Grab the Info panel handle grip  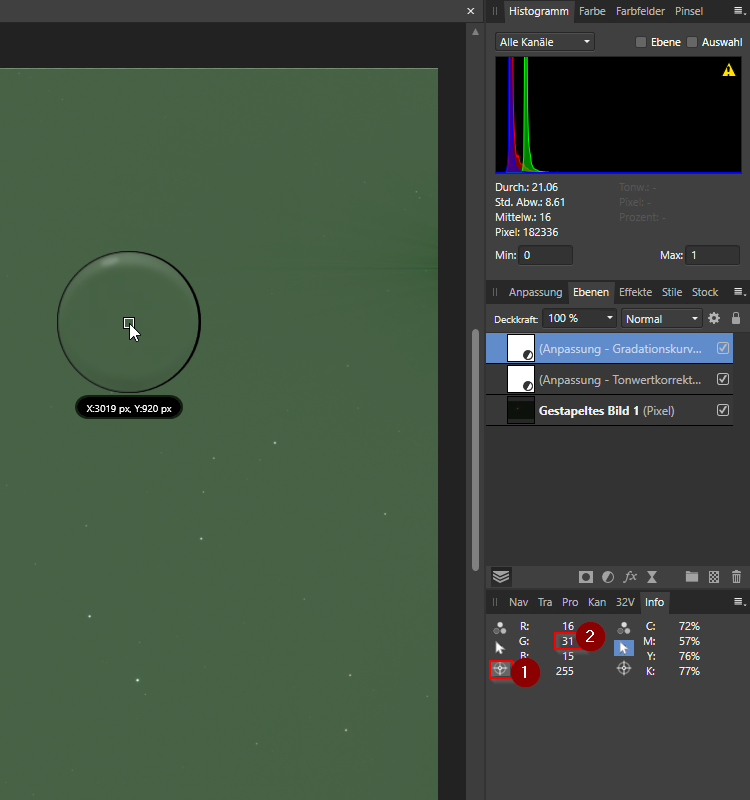[494, 602]
